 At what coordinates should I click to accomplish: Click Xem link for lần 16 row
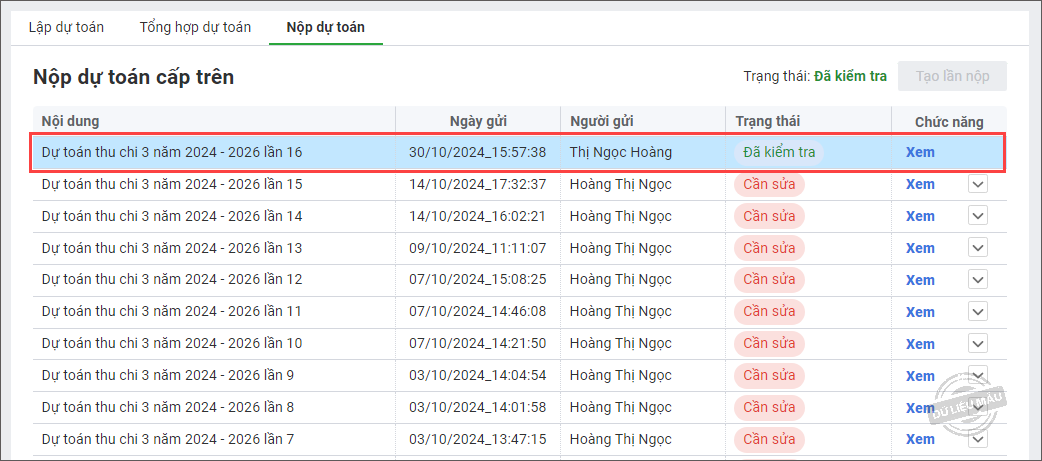tap(920, 153)
